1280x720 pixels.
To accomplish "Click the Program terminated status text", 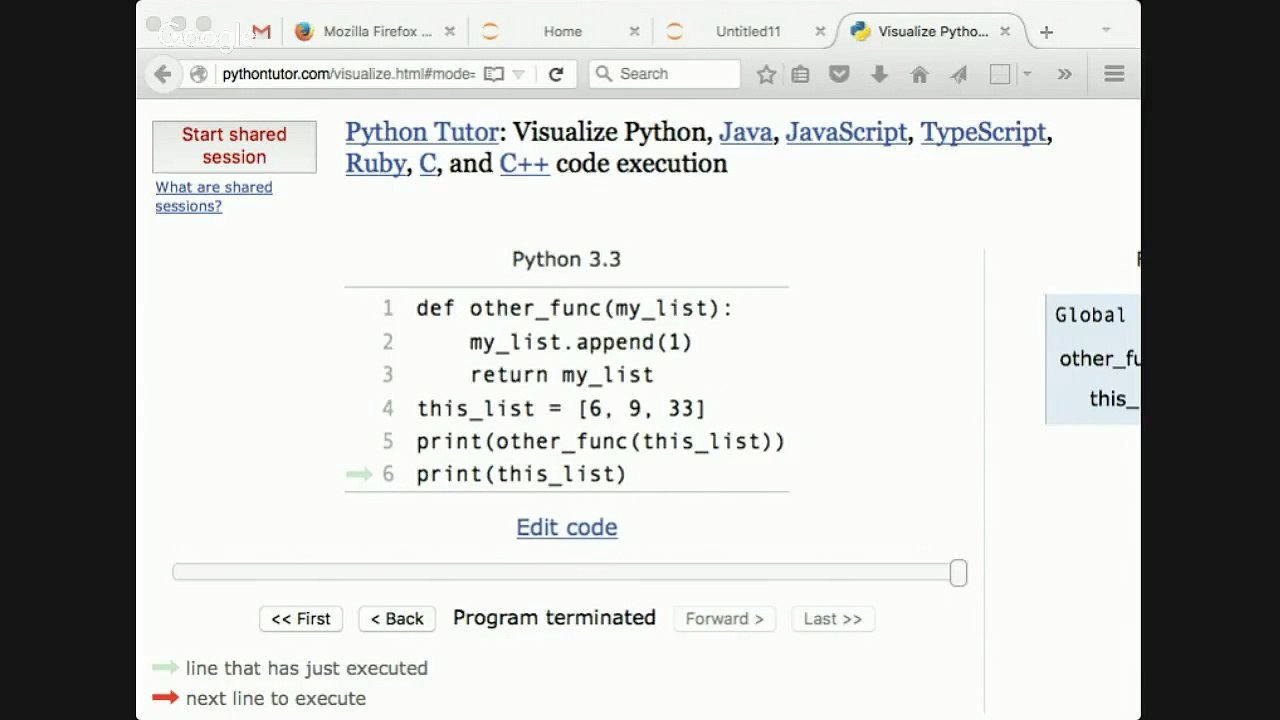I will 554,618.
